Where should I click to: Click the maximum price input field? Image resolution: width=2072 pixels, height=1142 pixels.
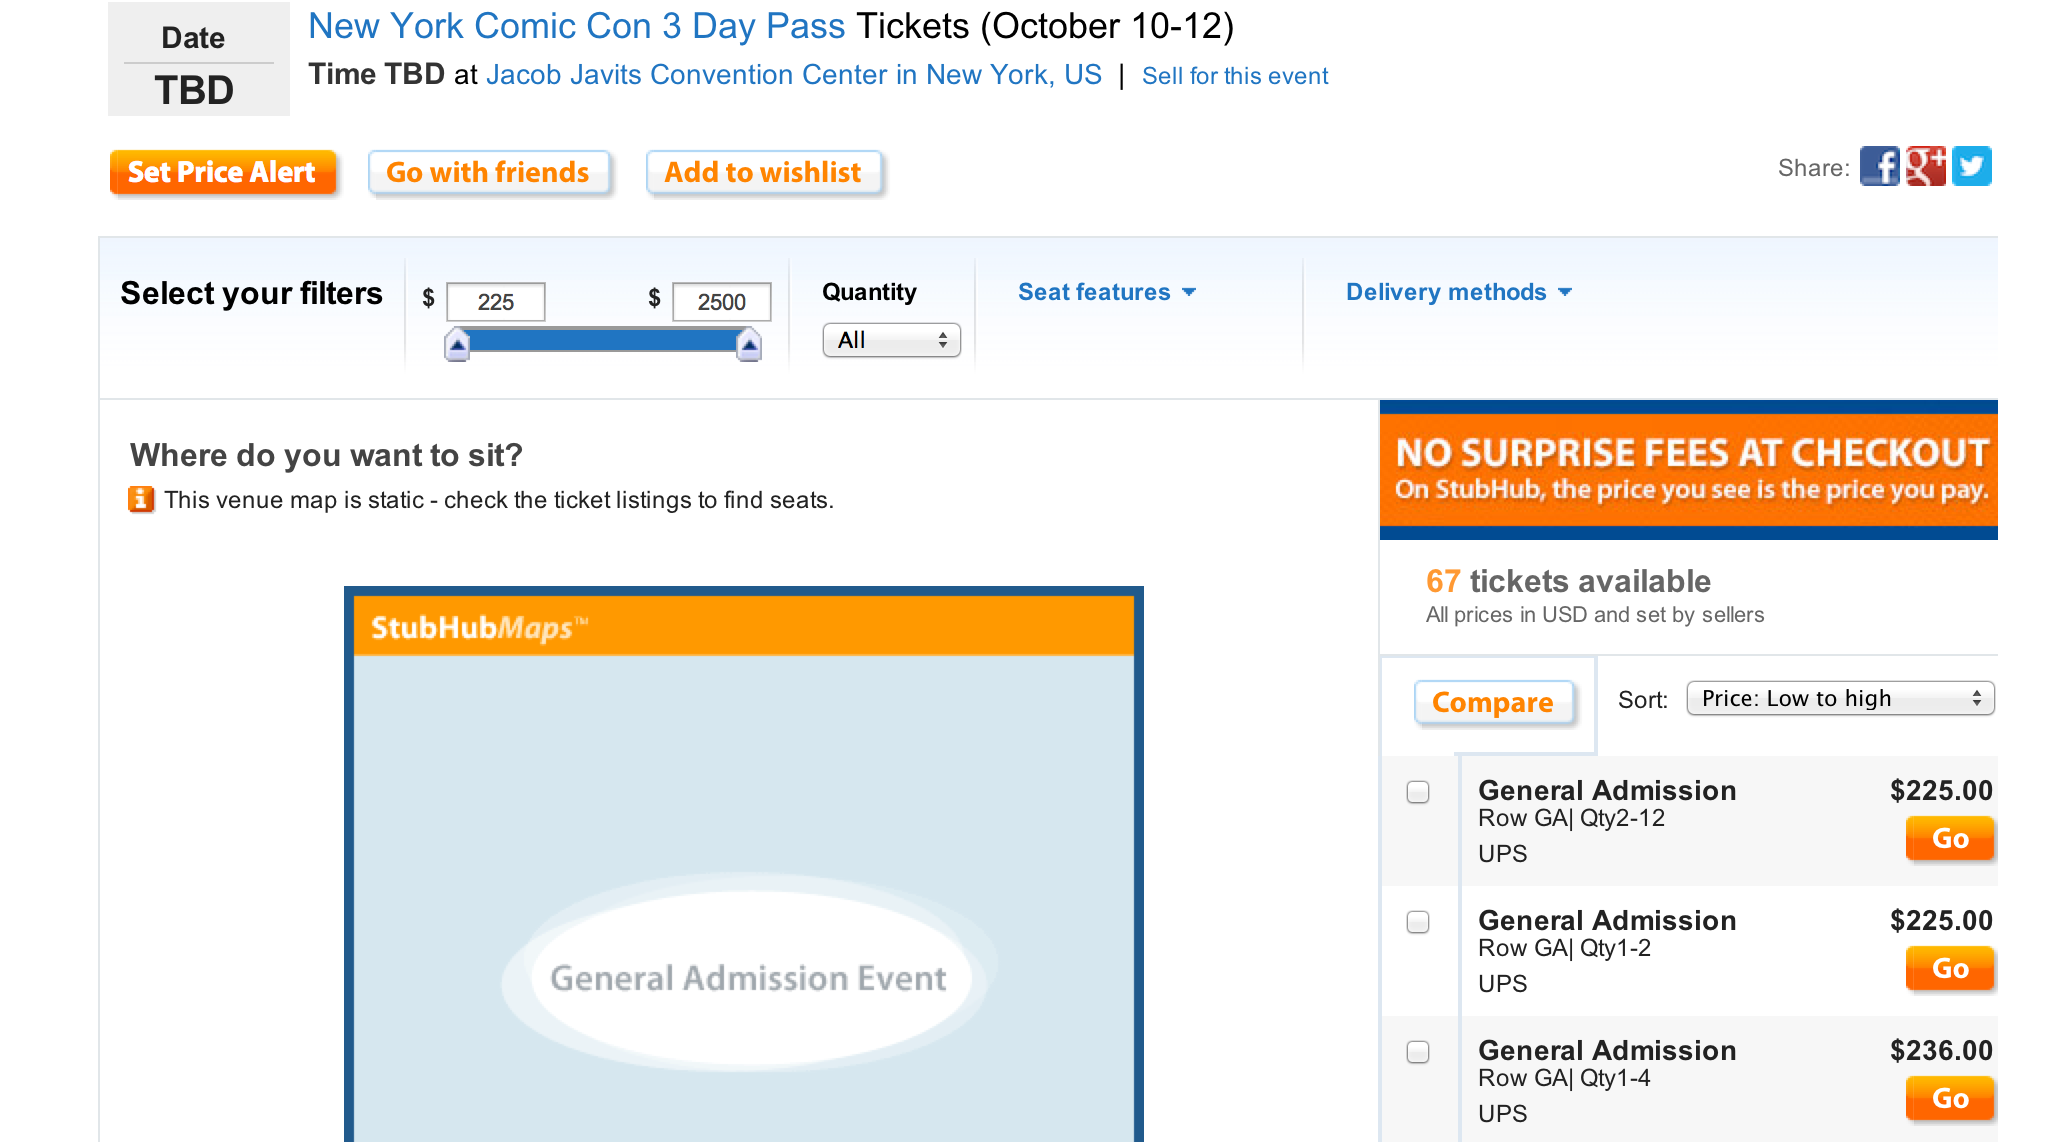(x=721, y=302)
